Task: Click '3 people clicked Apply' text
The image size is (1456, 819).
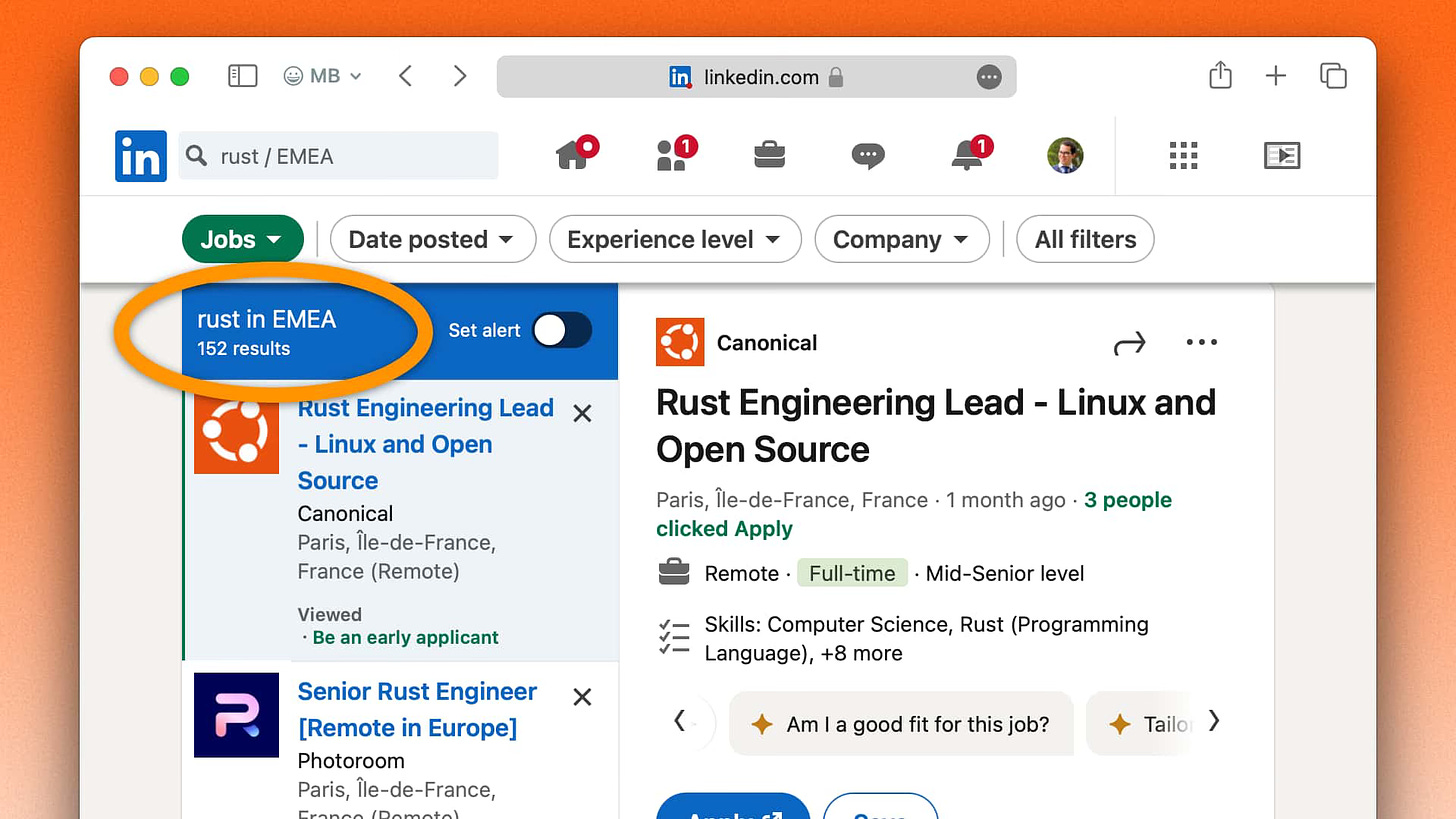Action: click(x=914, y=514)
